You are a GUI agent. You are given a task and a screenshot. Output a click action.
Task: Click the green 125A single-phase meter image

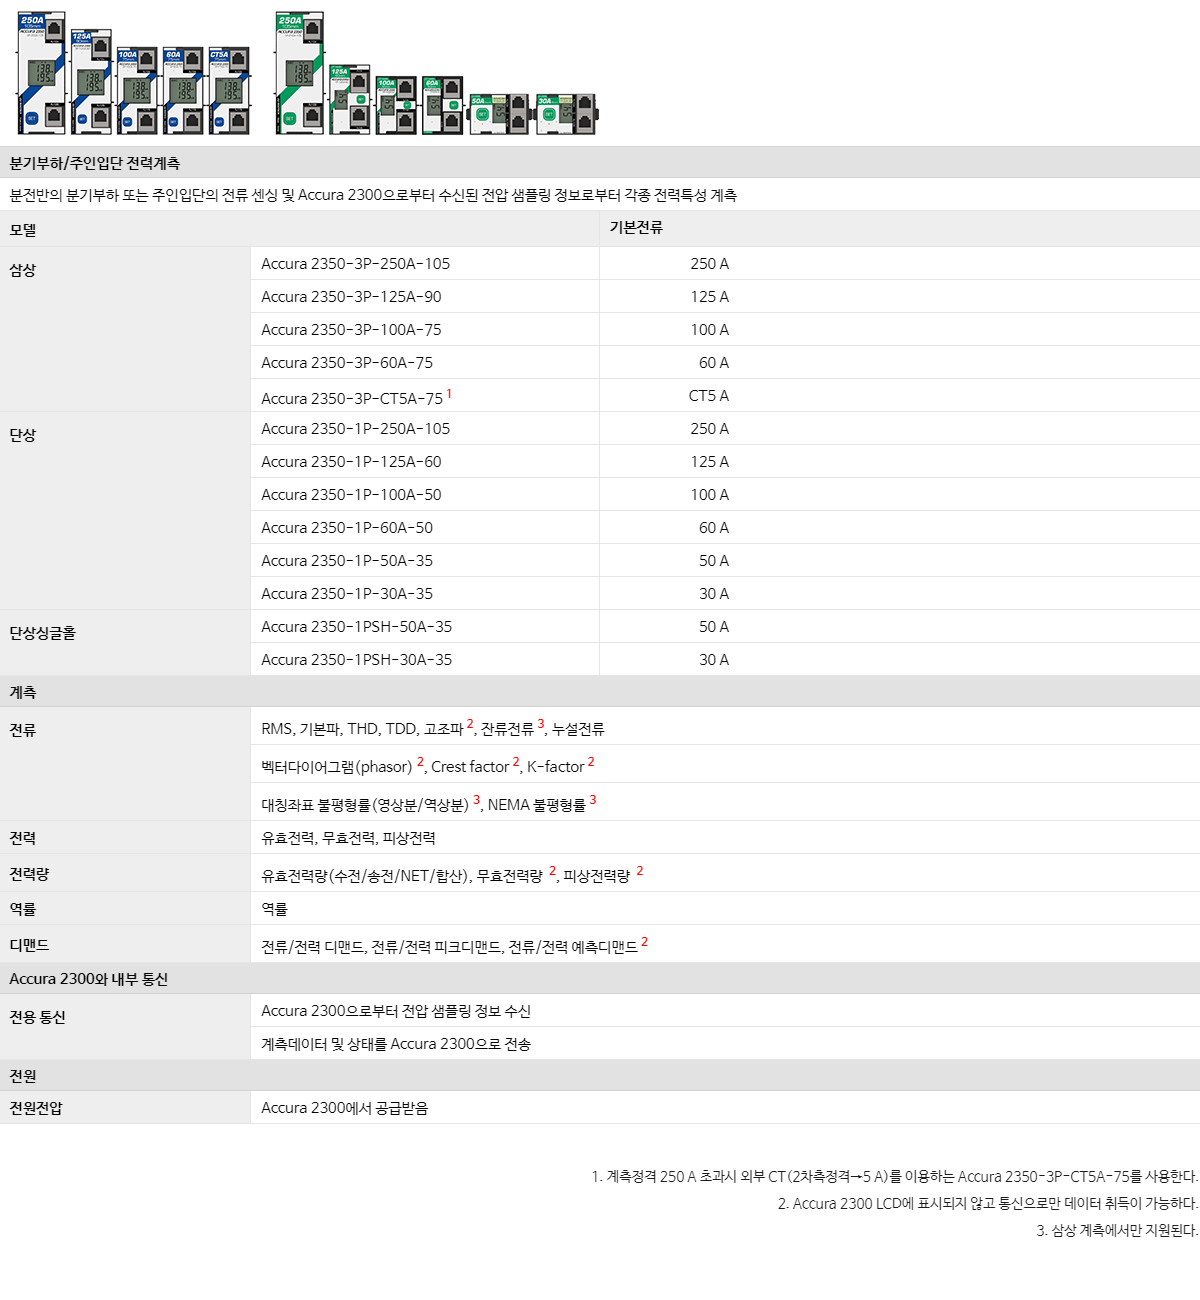click(350, 99)
